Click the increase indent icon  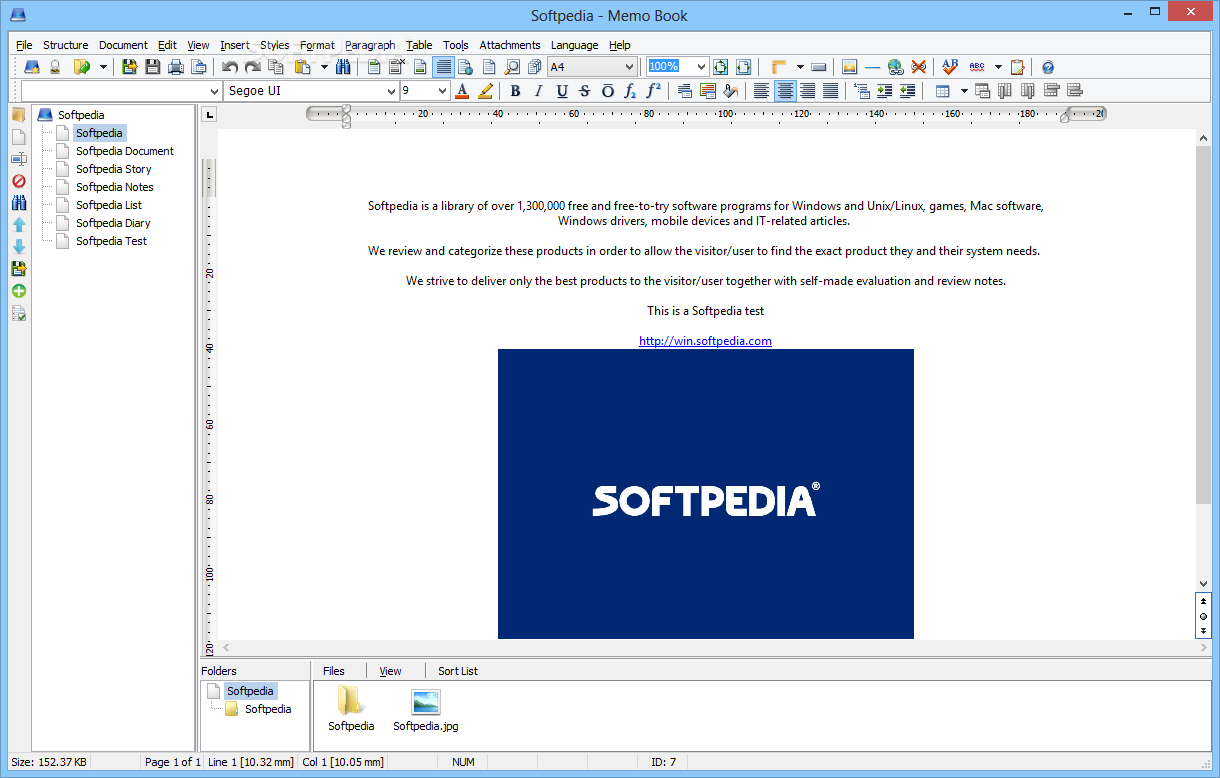tap(884, 91)
